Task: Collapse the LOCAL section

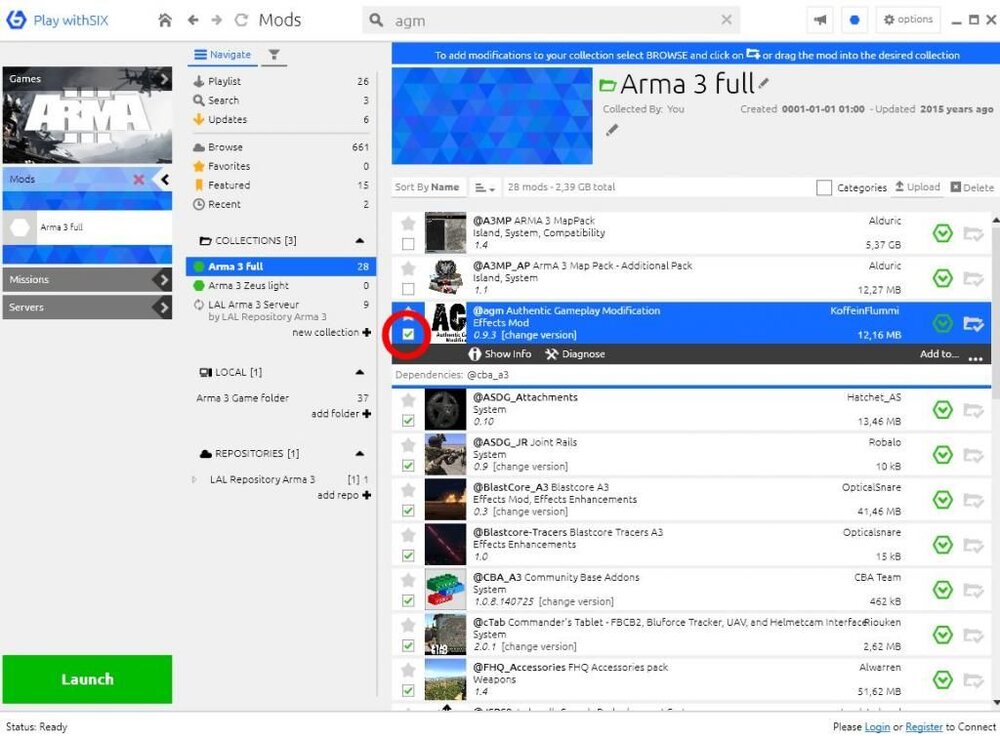Action: [x=360, y=372]
